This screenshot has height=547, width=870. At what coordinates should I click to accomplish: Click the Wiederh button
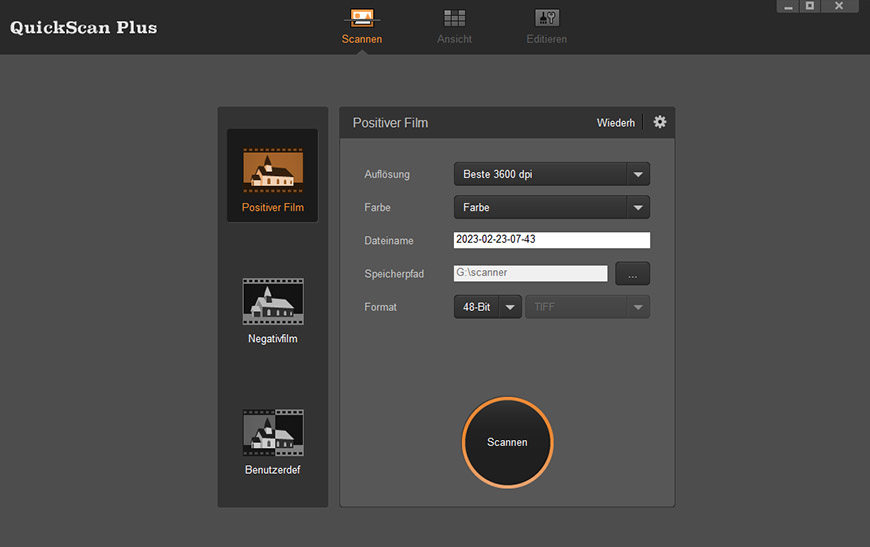point(615,123)
